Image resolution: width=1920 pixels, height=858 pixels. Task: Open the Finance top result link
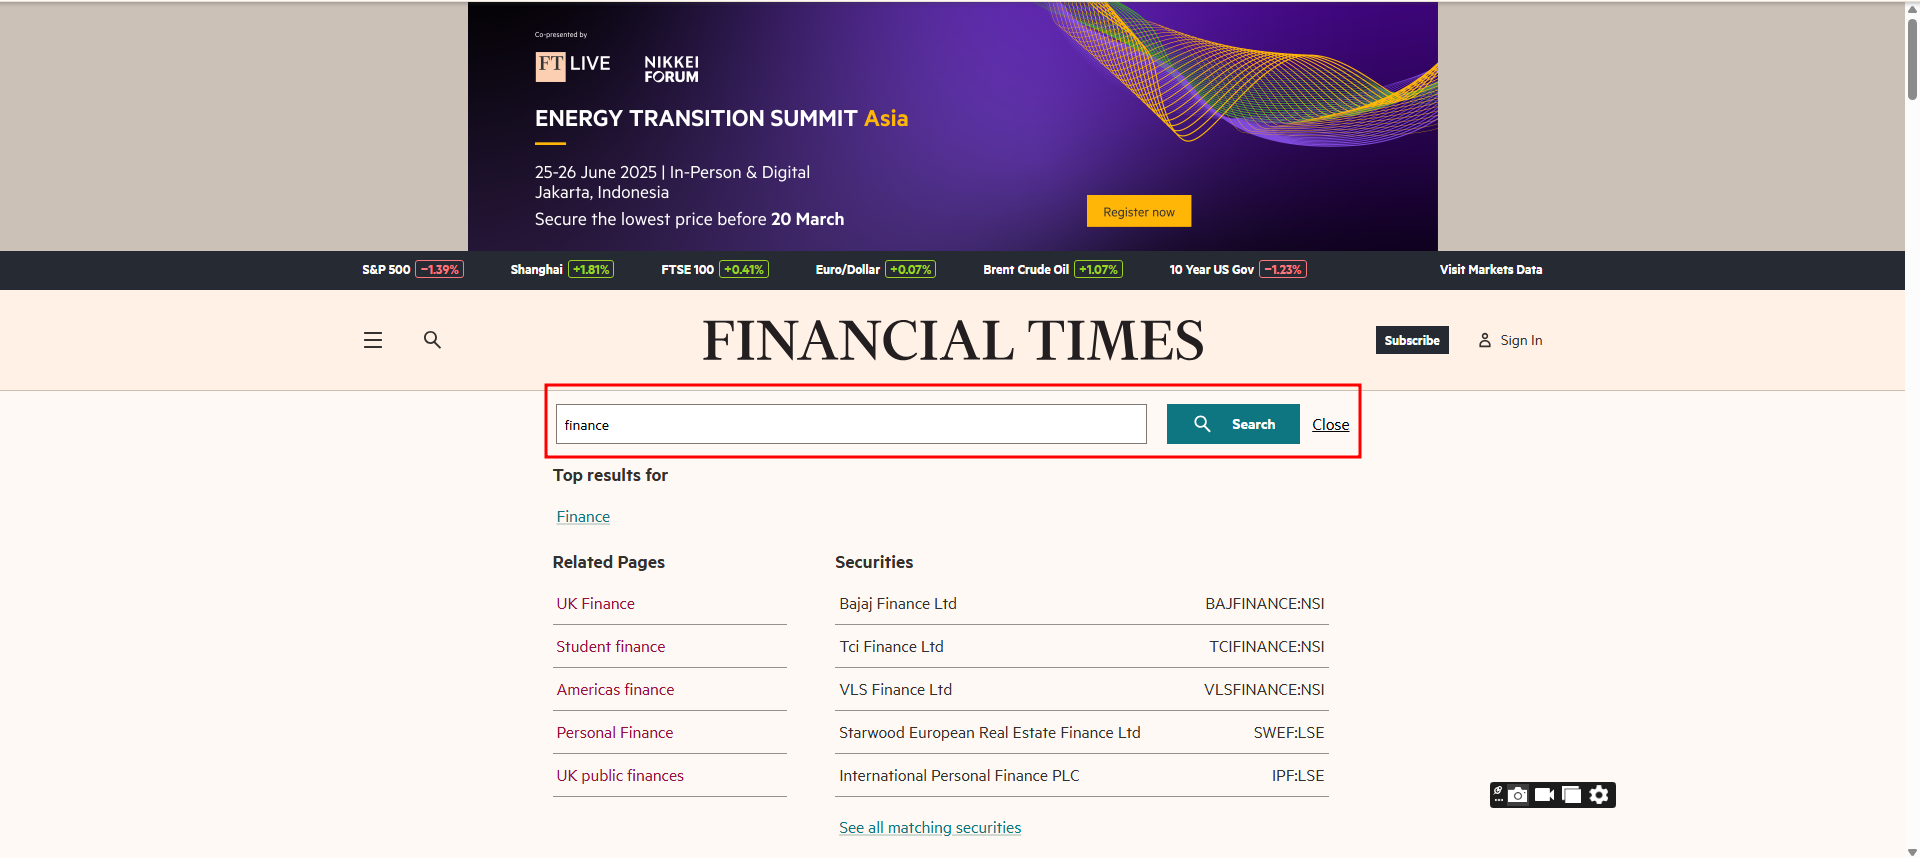tap(583, 517)
